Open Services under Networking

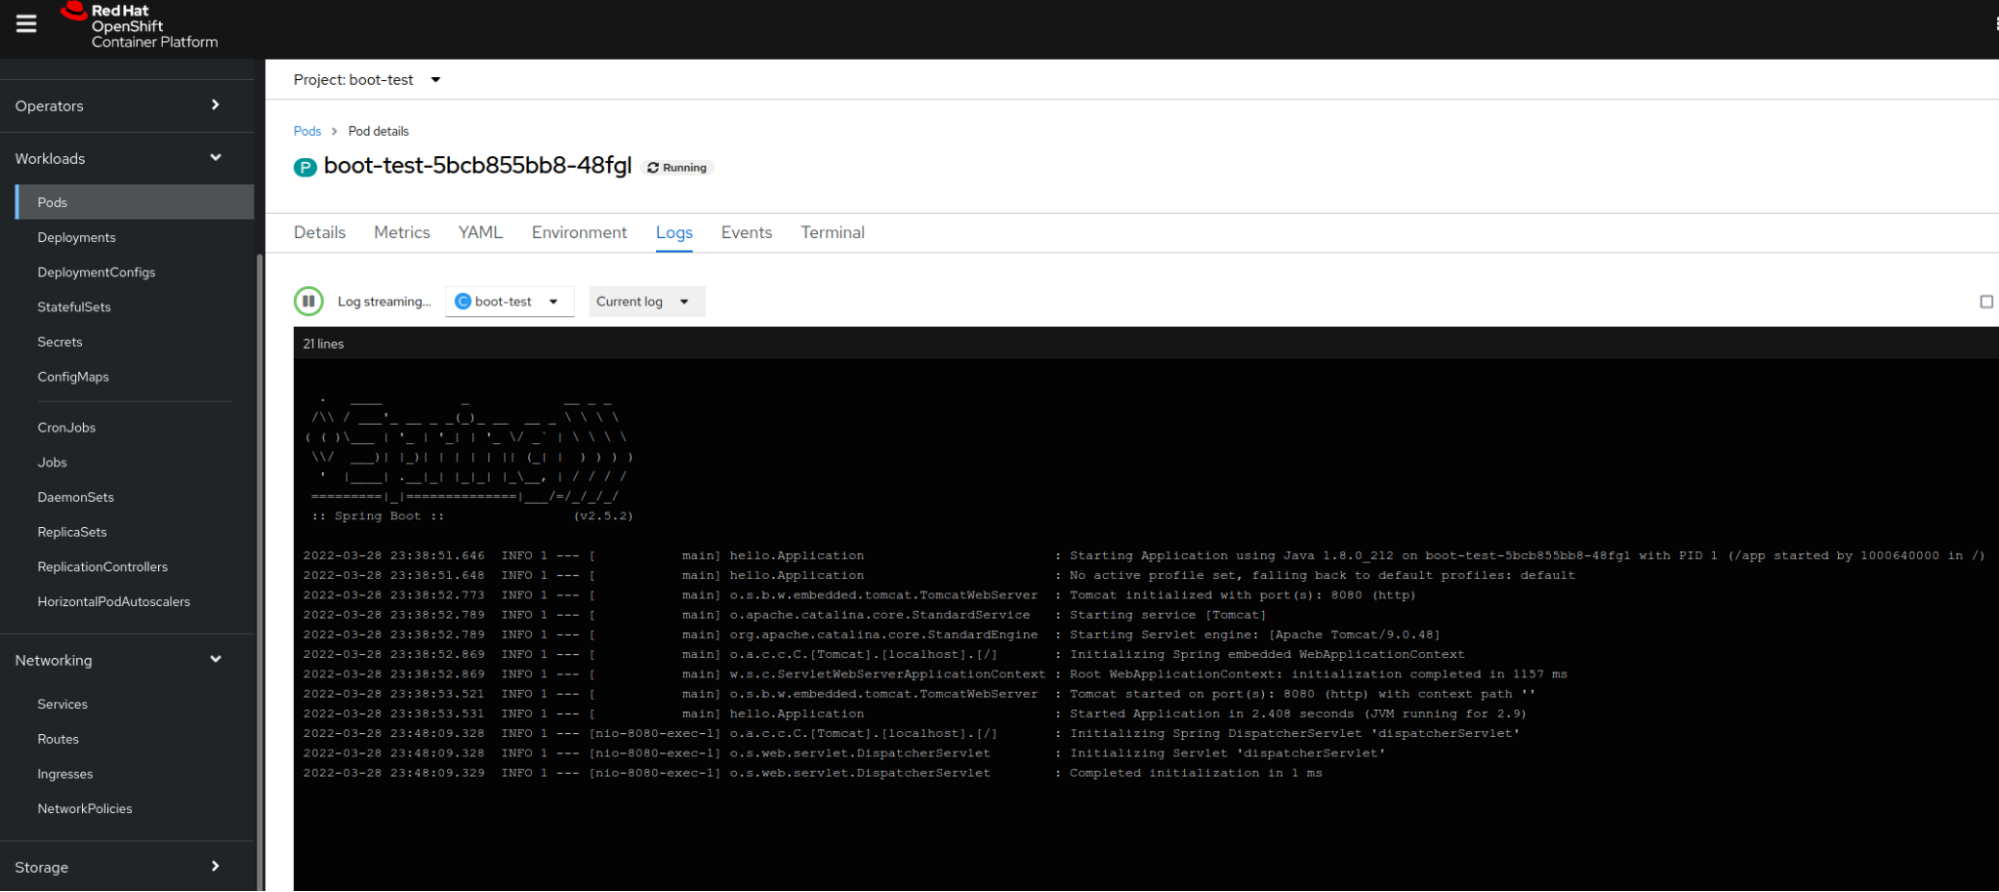click(63, 704)
